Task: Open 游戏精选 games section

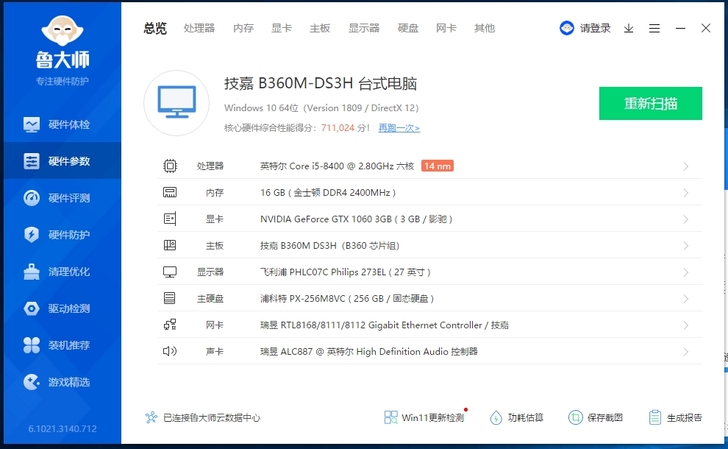Action: click(x=62, y=382)
